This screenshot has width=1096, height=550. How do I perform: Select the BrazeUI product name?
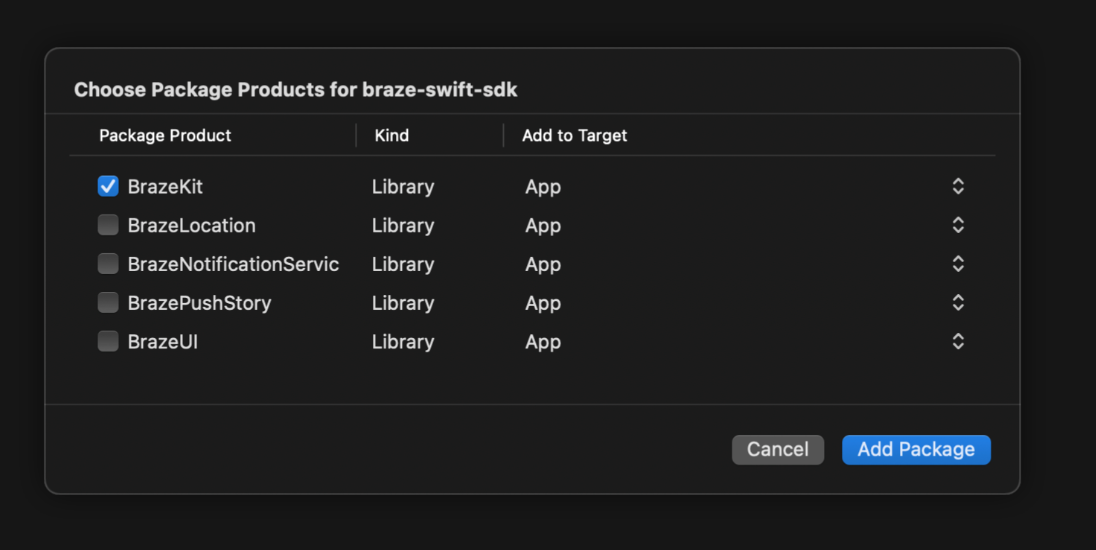coord(163,342)
